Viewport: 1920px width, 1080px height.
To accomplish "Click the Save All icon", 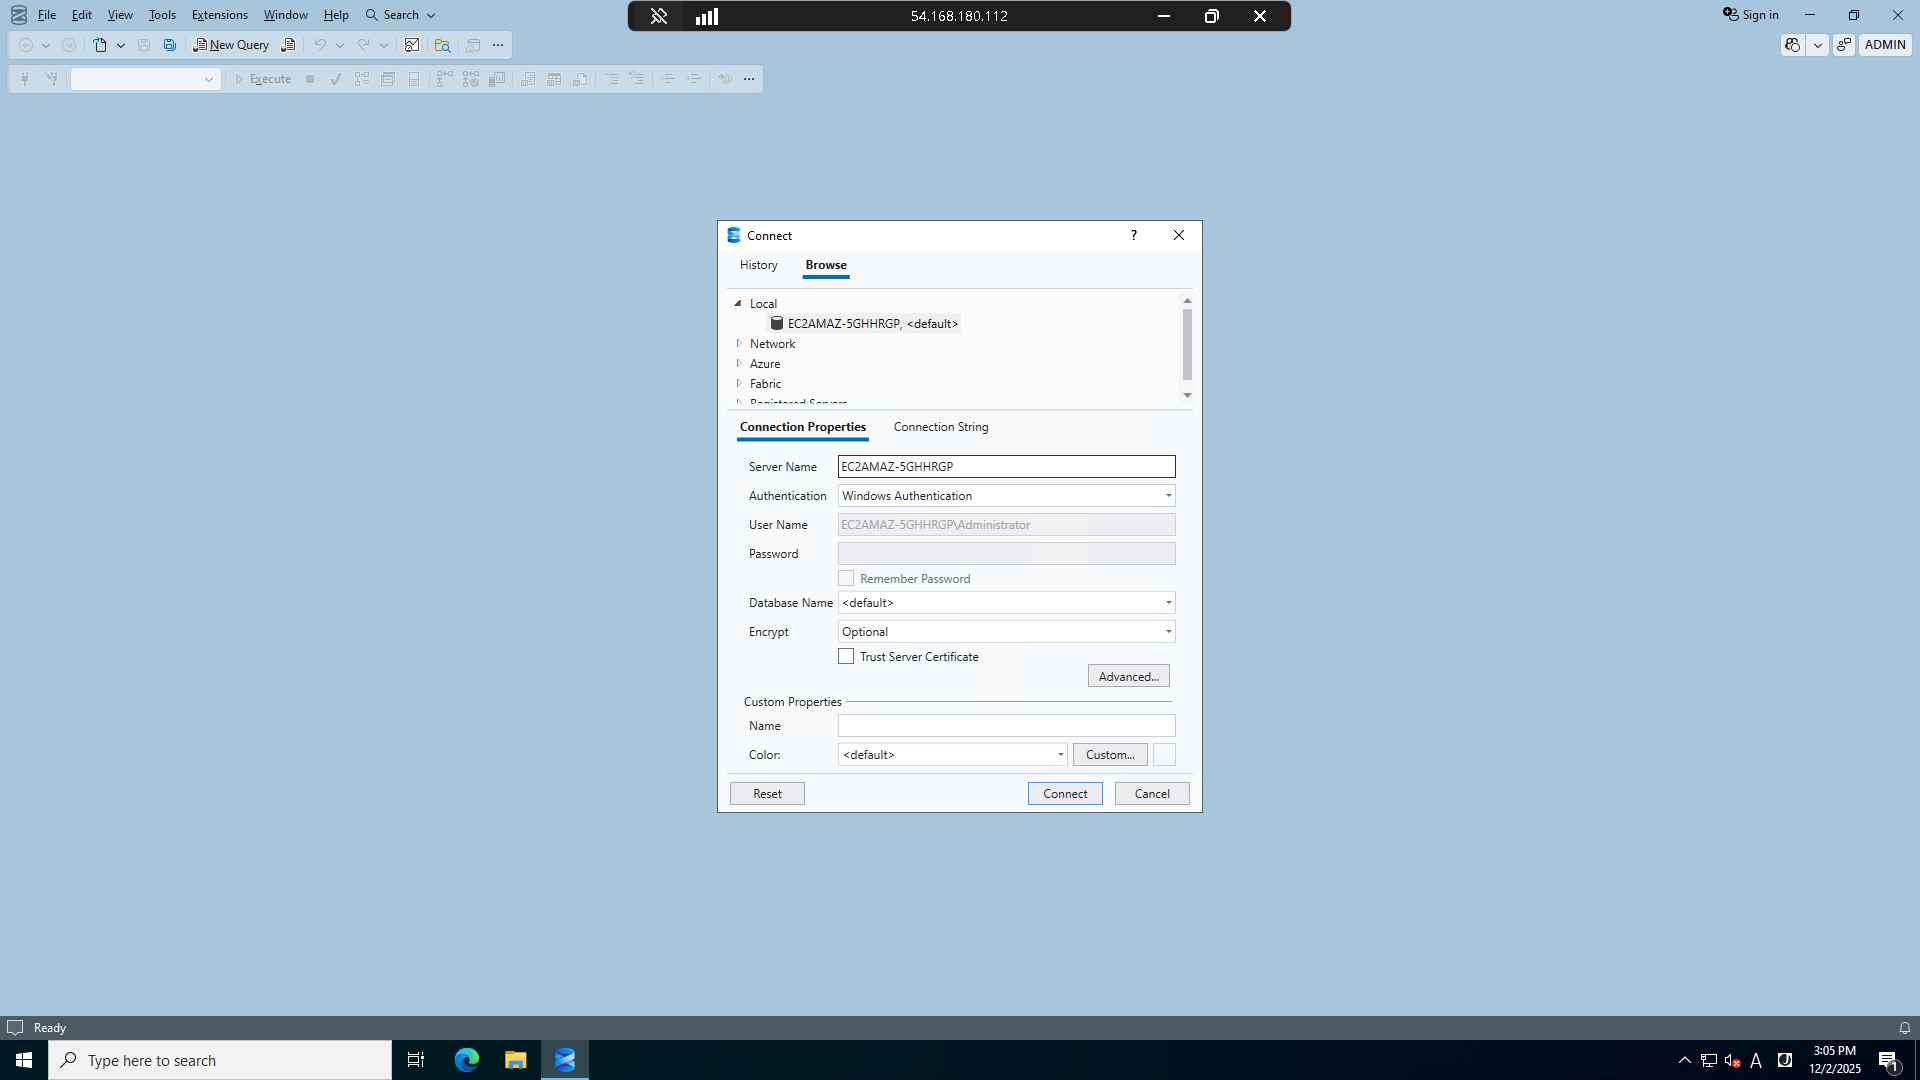I will point(170,45).
